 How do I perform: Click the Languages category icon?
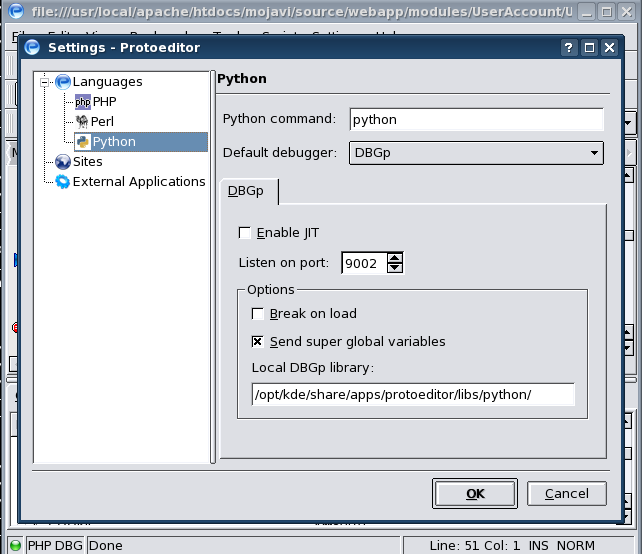tap(63, 82)
